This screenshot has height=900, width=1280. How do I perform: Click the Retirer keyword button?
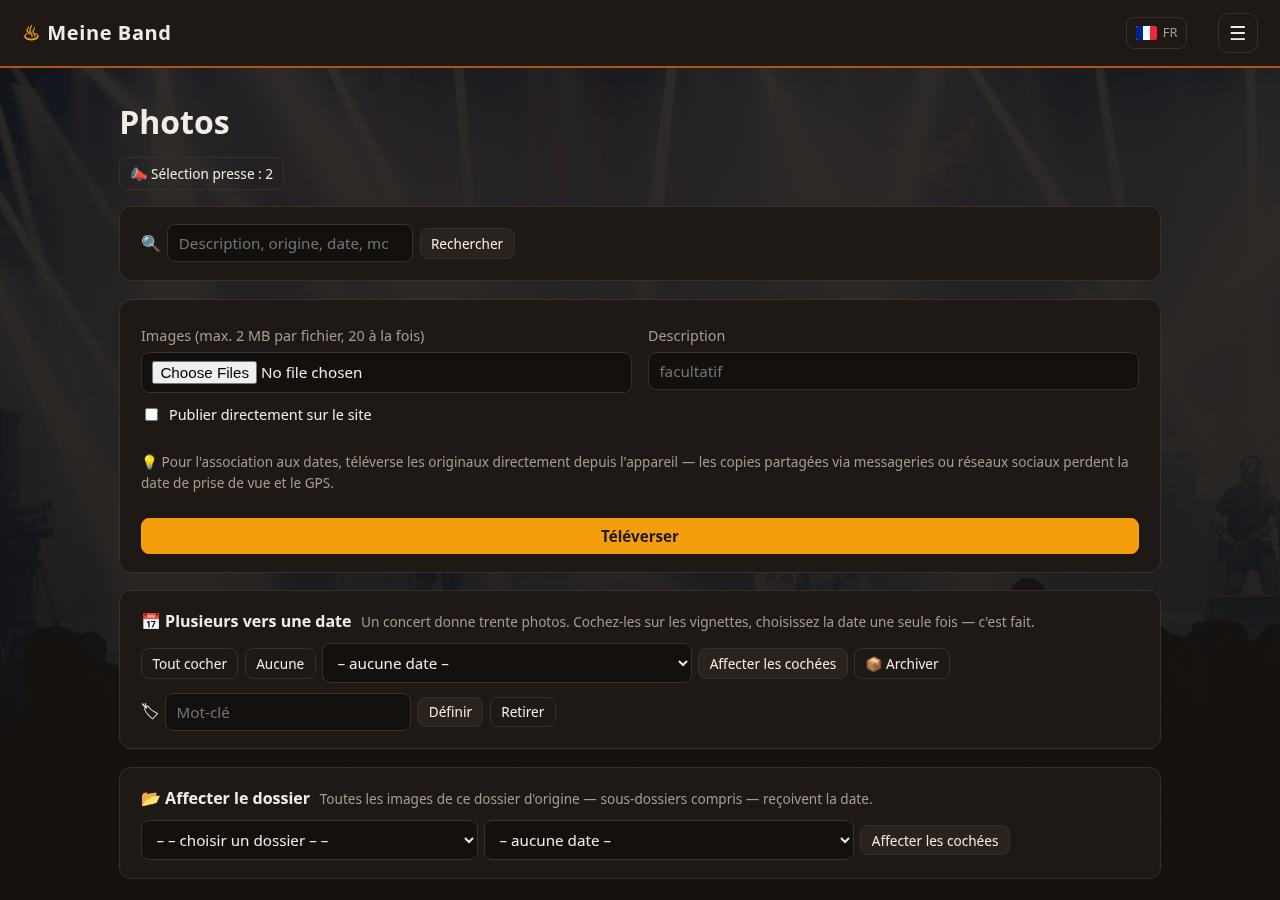[x=523, y=712]
